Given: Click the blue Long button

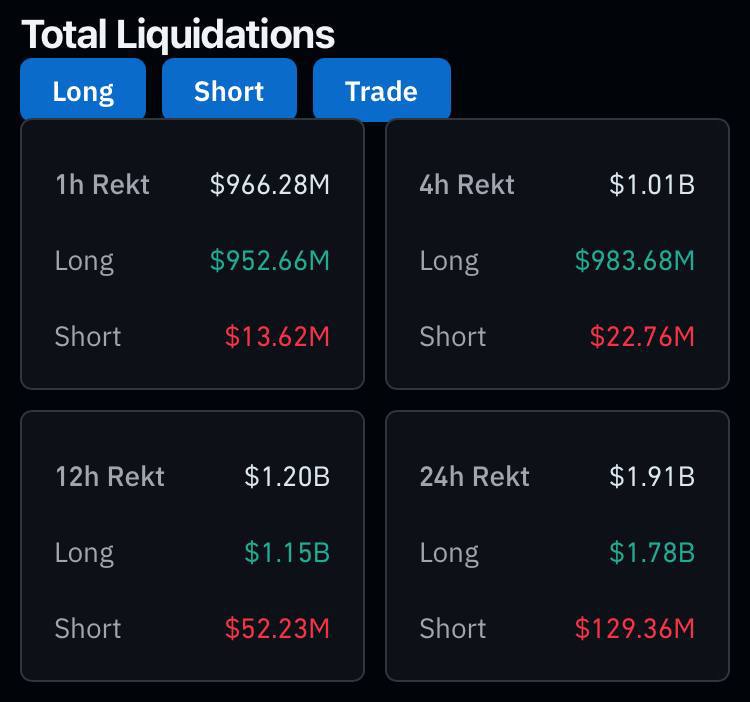Looking at the screenshot, I should click(x=83, y=91).
